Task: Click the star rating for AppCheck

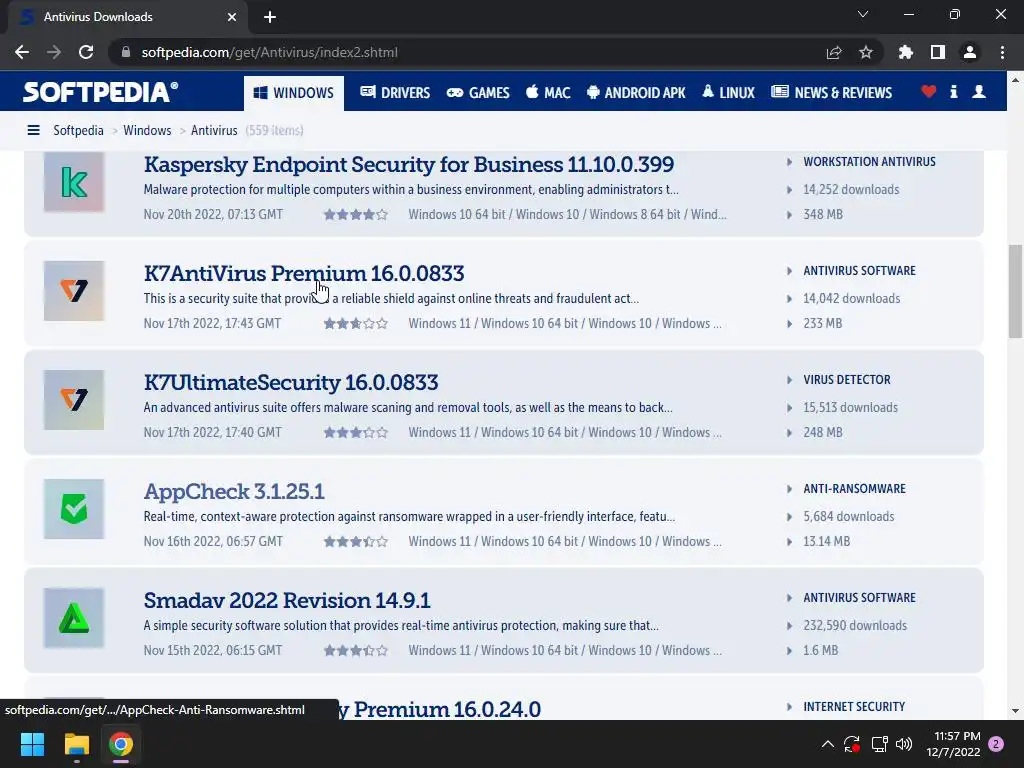Action: (x=356, y=541)
